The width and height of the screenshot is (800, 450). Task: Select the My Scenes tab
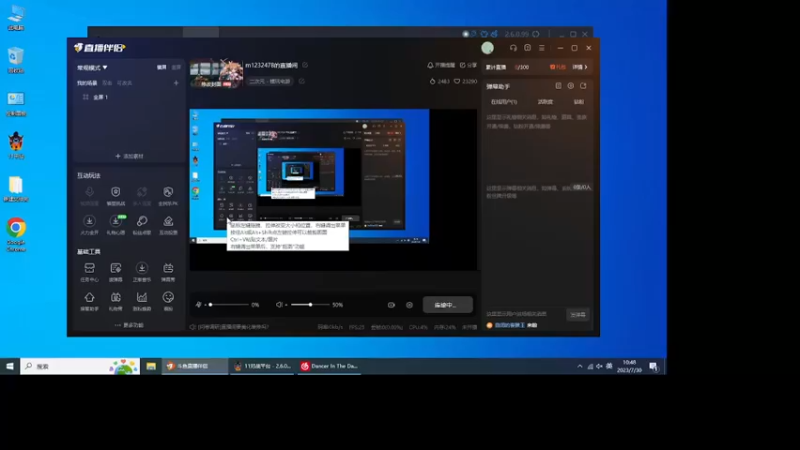[x=87, y=83]
